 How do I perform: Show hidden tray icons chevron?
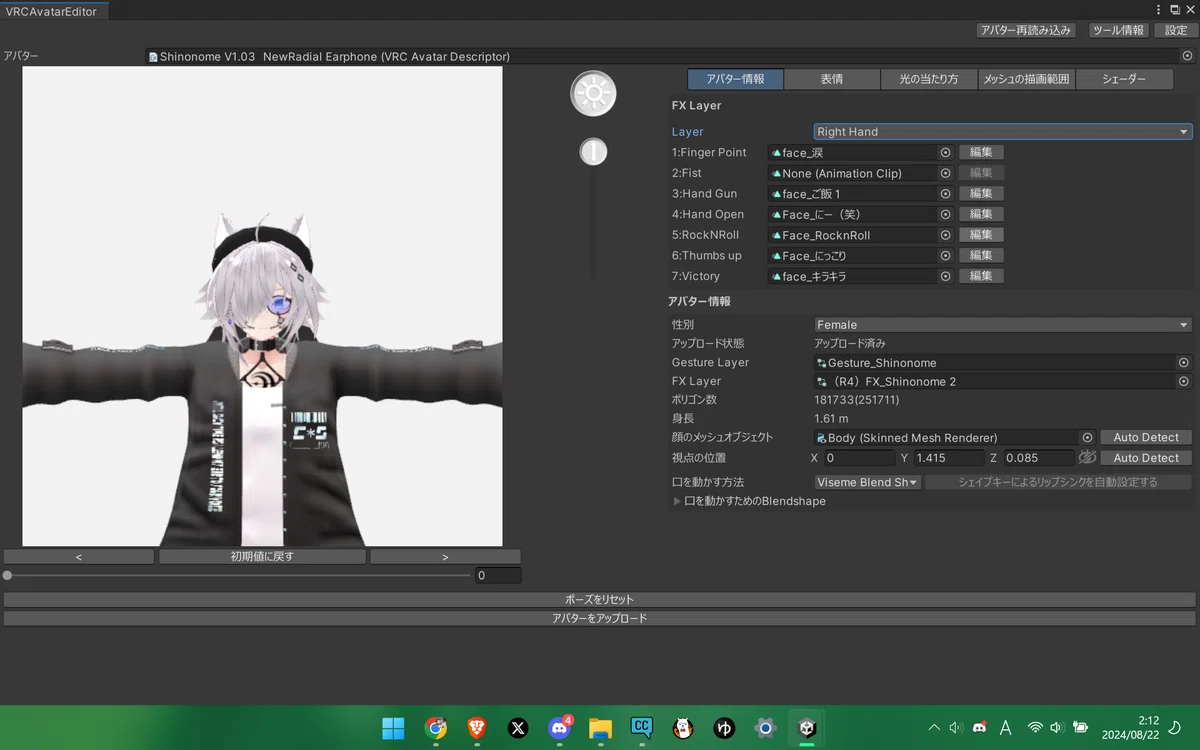(x=934, y=728)
